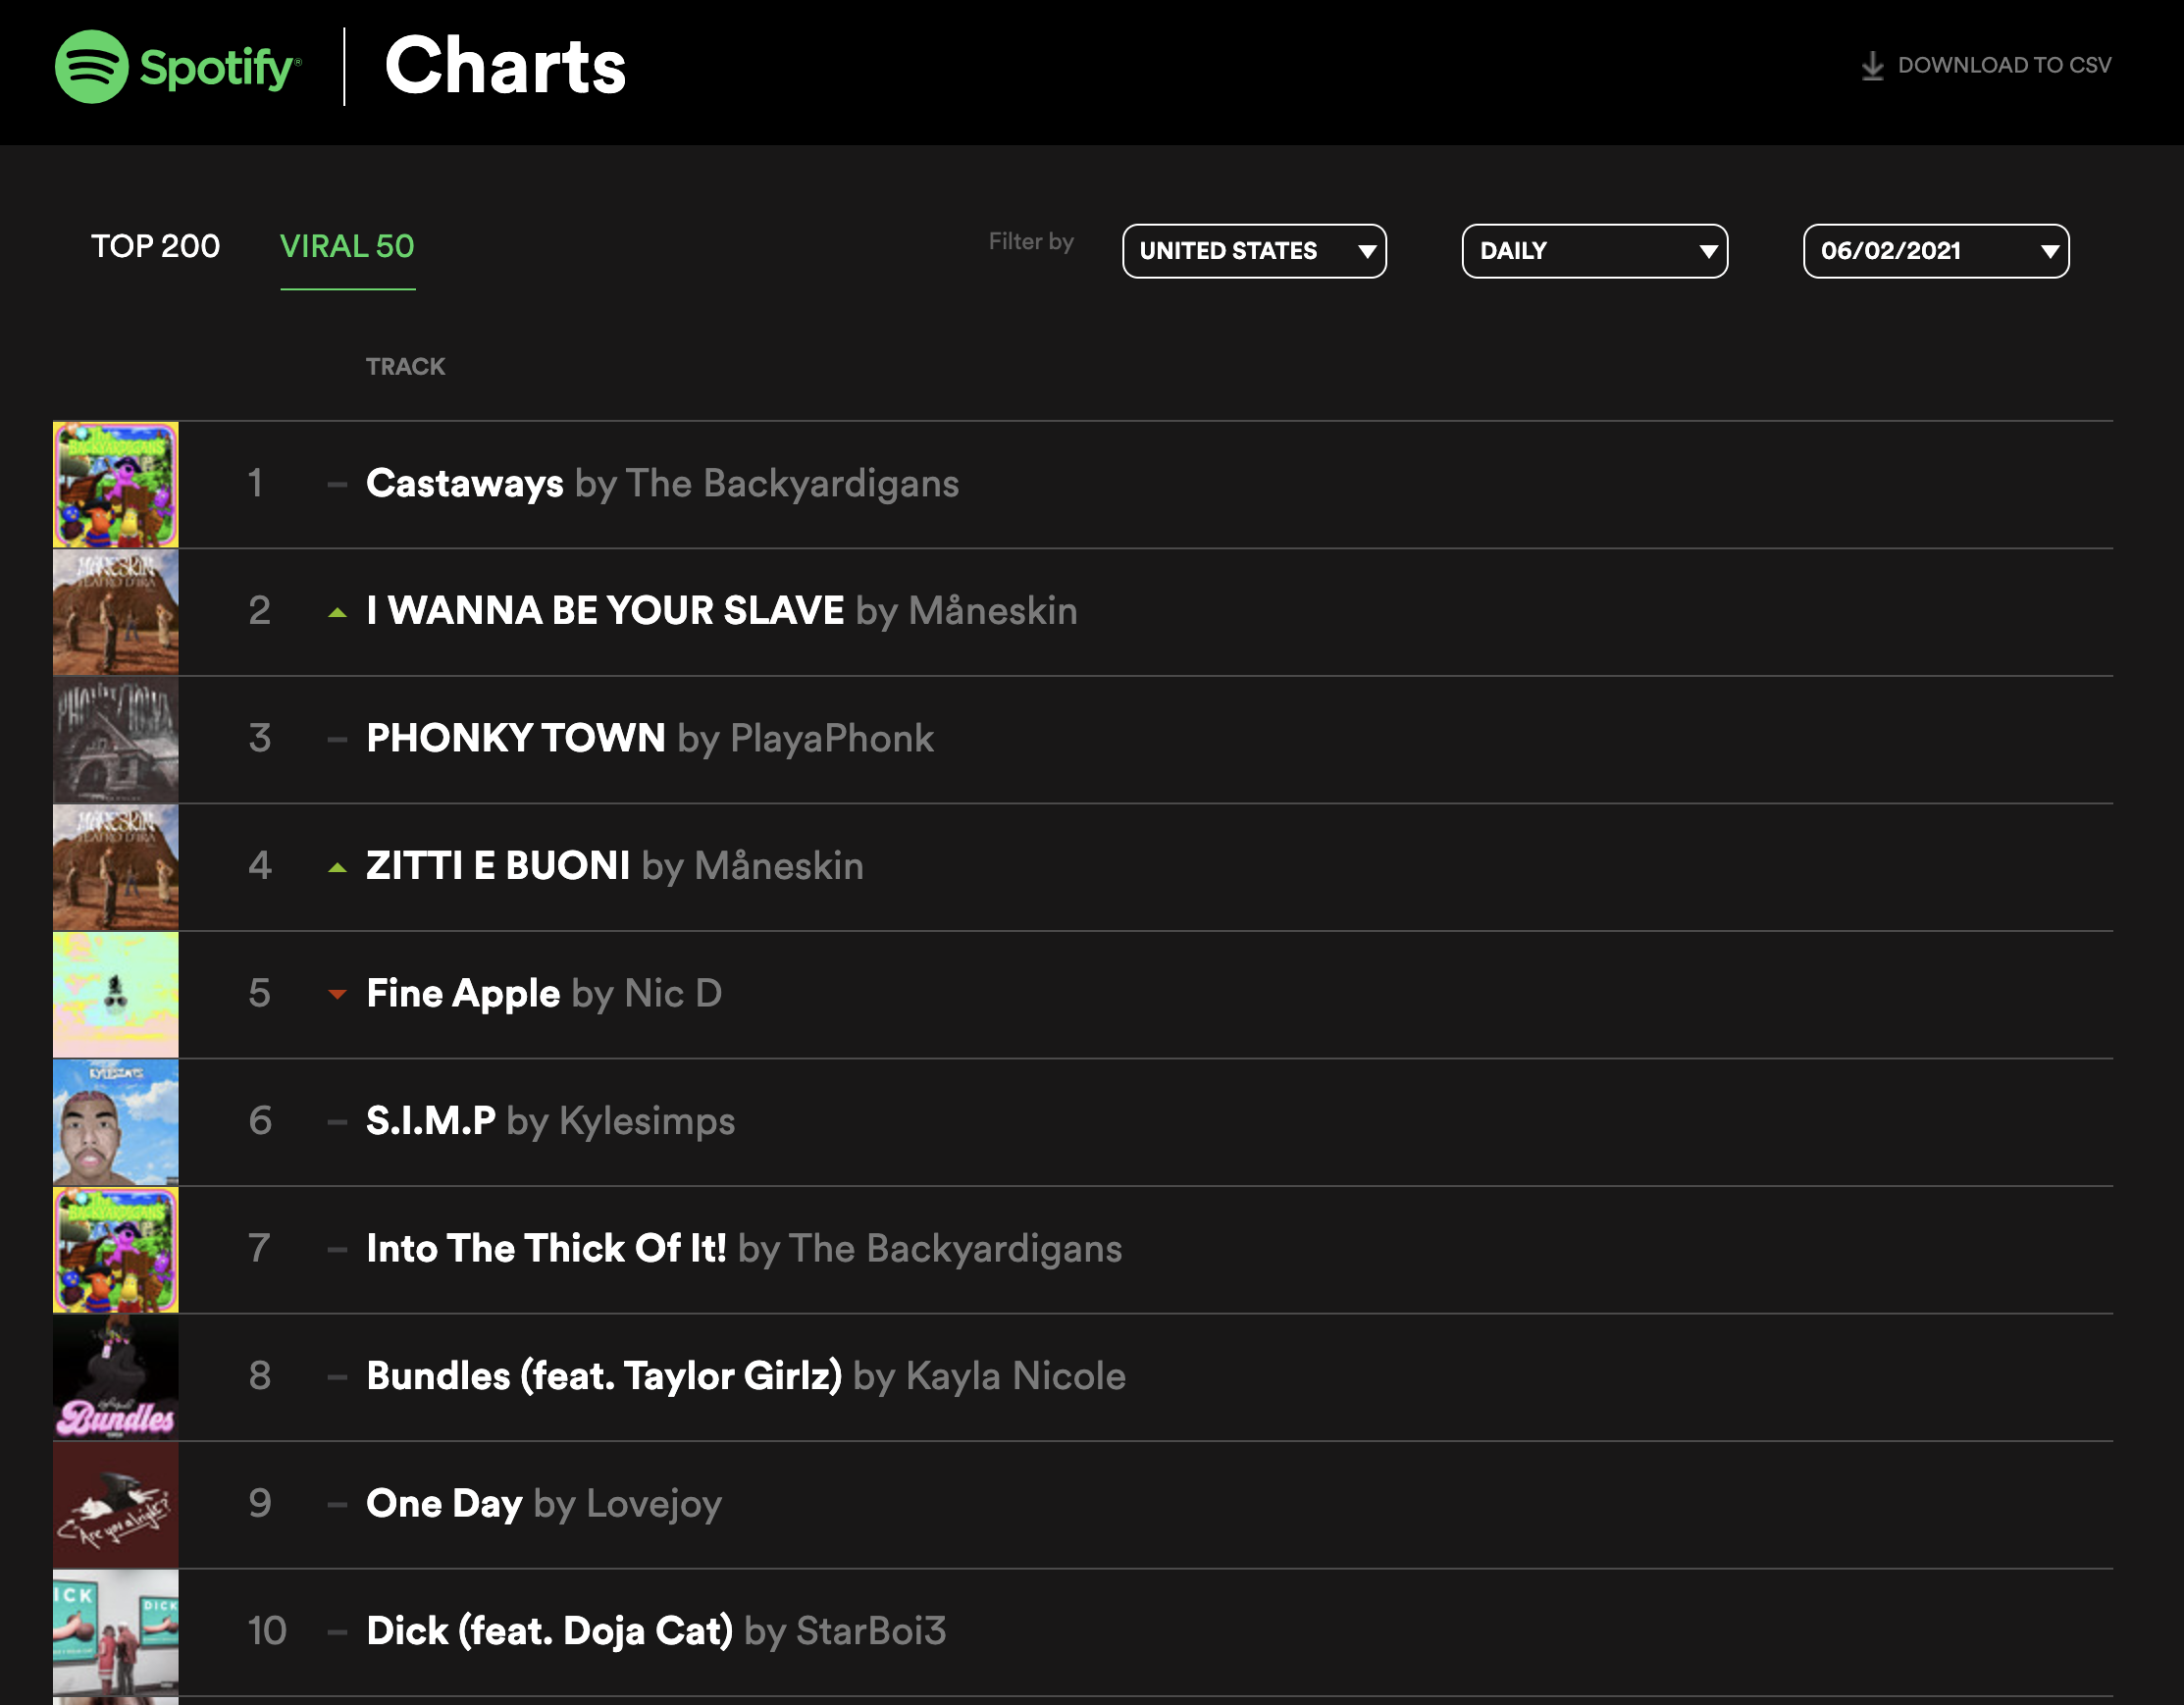Screen dimensions: 2184x1705
Task: Click the Fine Apple cover image
Action: [x=116, y=995]
